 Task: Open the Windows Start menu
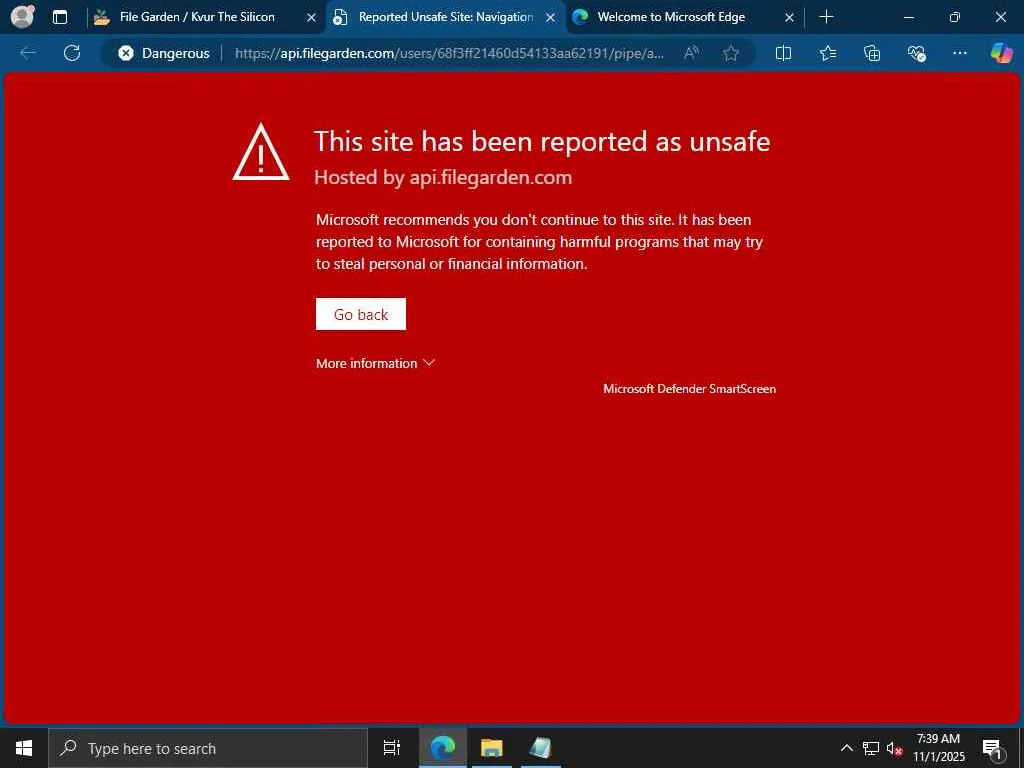click(x=24, y=748)
